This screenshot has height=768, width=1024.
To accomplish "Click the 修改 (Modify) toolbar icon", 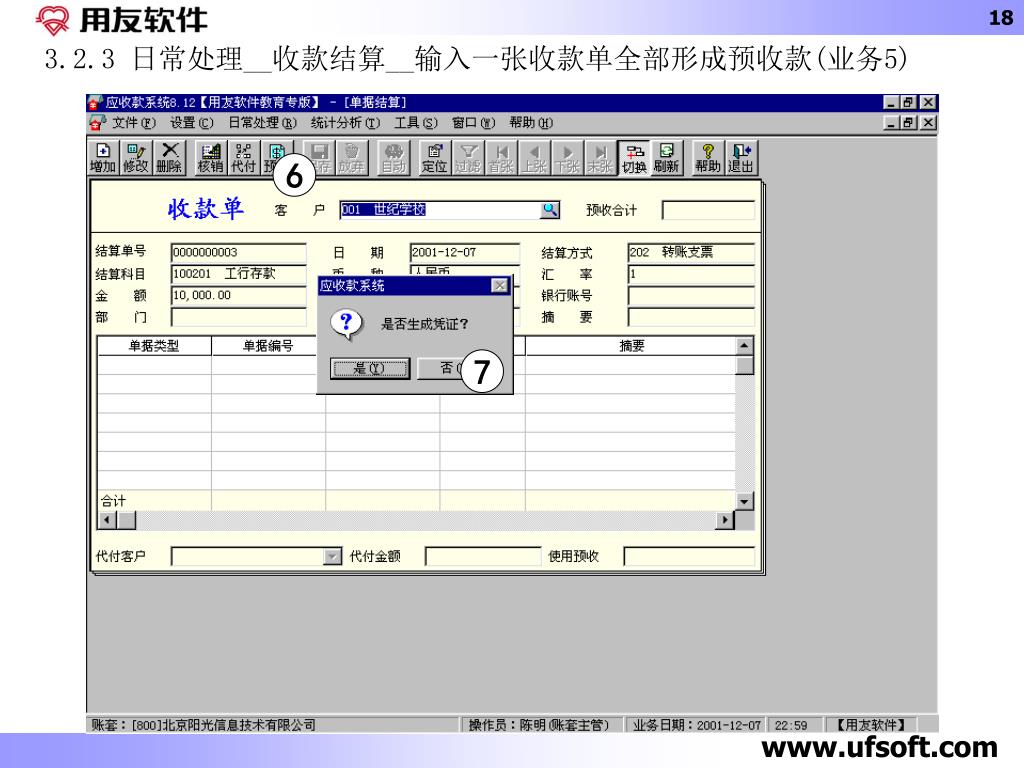I will (x=136, y=158).
